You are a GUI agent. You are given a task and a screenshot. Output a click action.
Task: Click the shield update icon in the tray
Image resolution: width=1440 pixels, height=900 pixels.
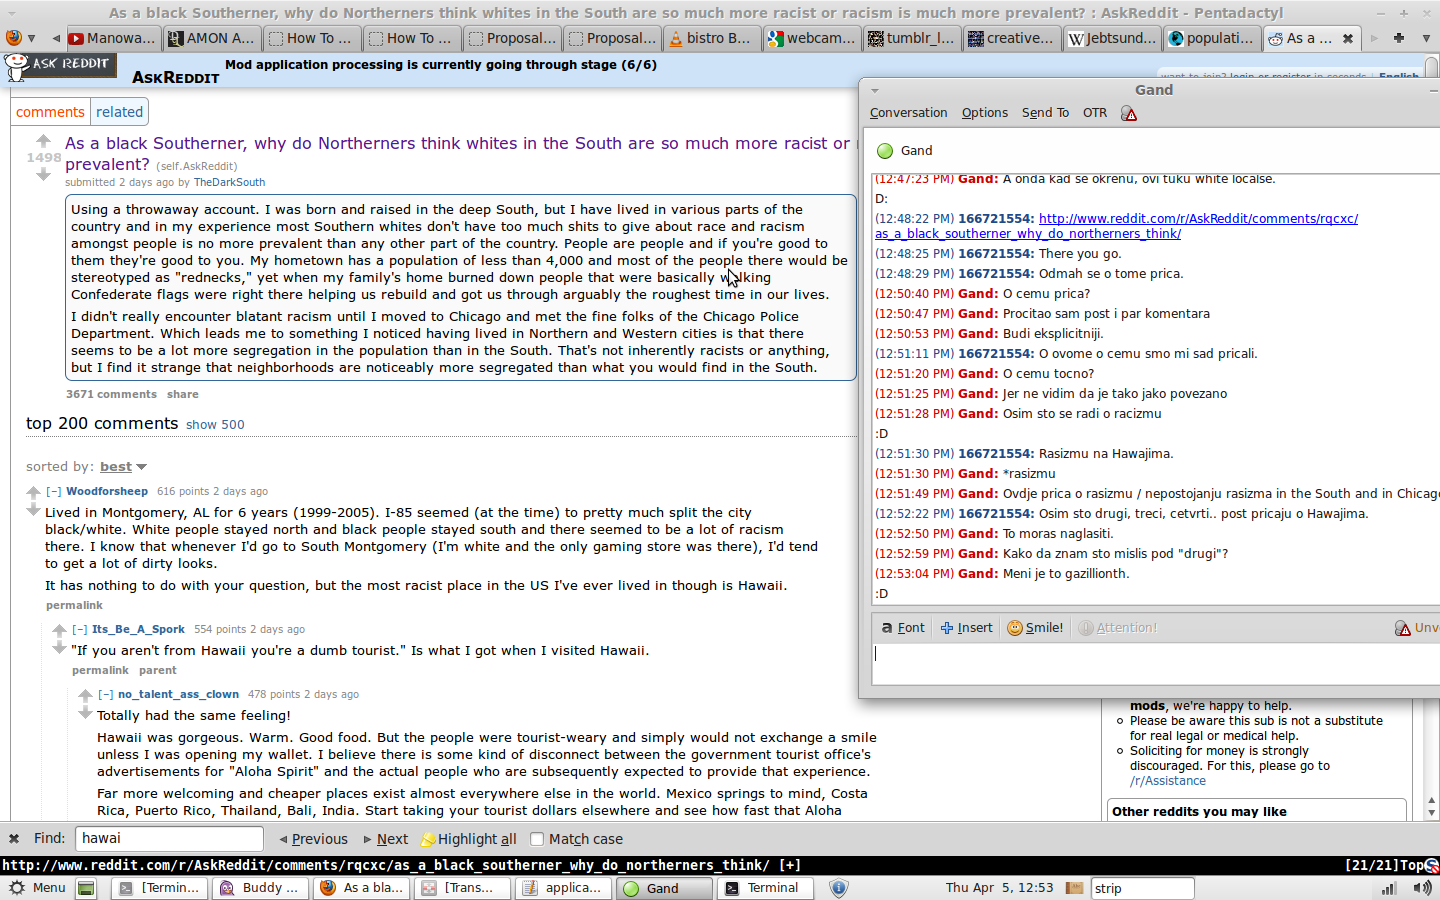[x=839, y=888]
